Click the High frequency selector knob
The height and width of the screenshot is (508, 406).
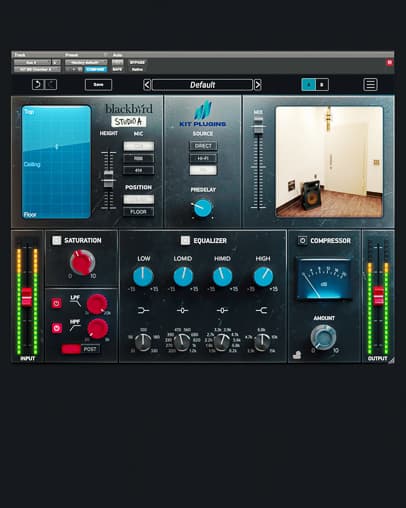coord(262,342)
